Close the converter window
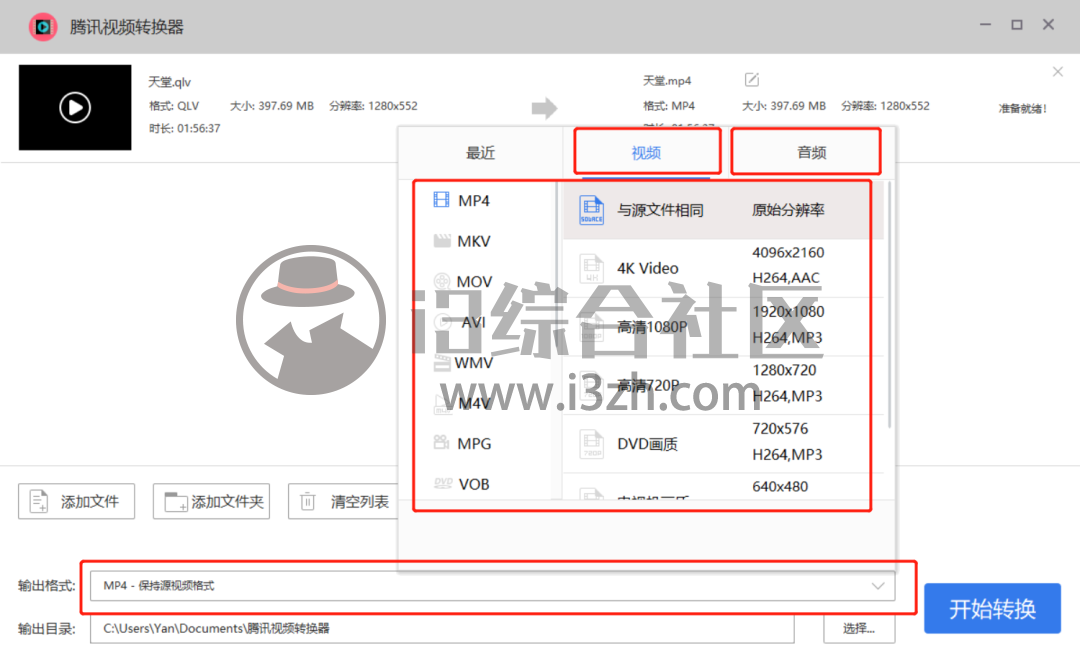This screenshot has height=666, width=1080. 1048,25
